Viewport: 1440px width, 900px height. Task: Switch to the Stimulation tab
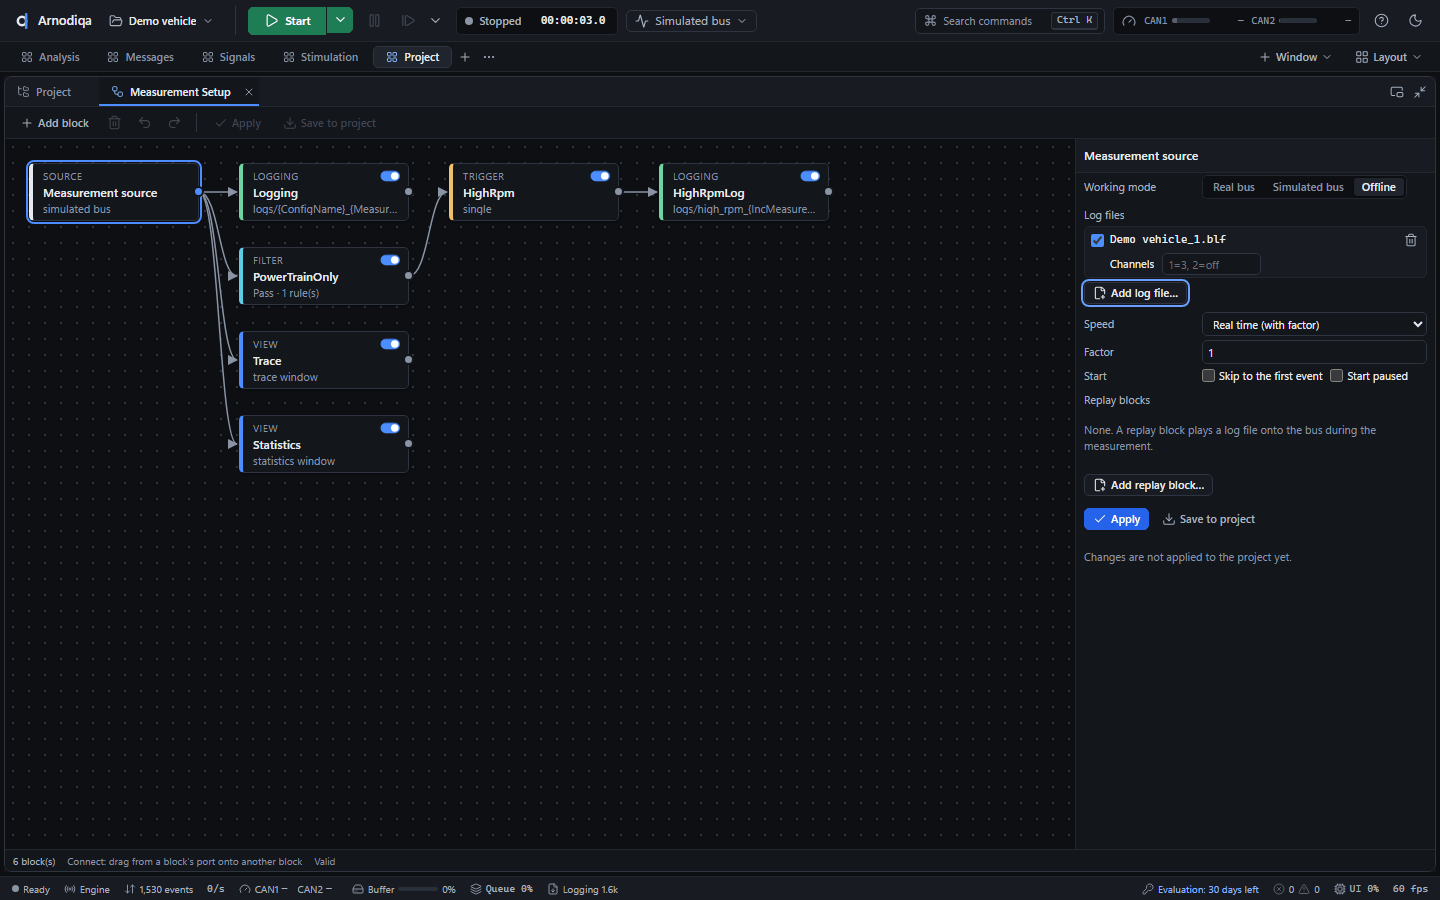[320, 57]
